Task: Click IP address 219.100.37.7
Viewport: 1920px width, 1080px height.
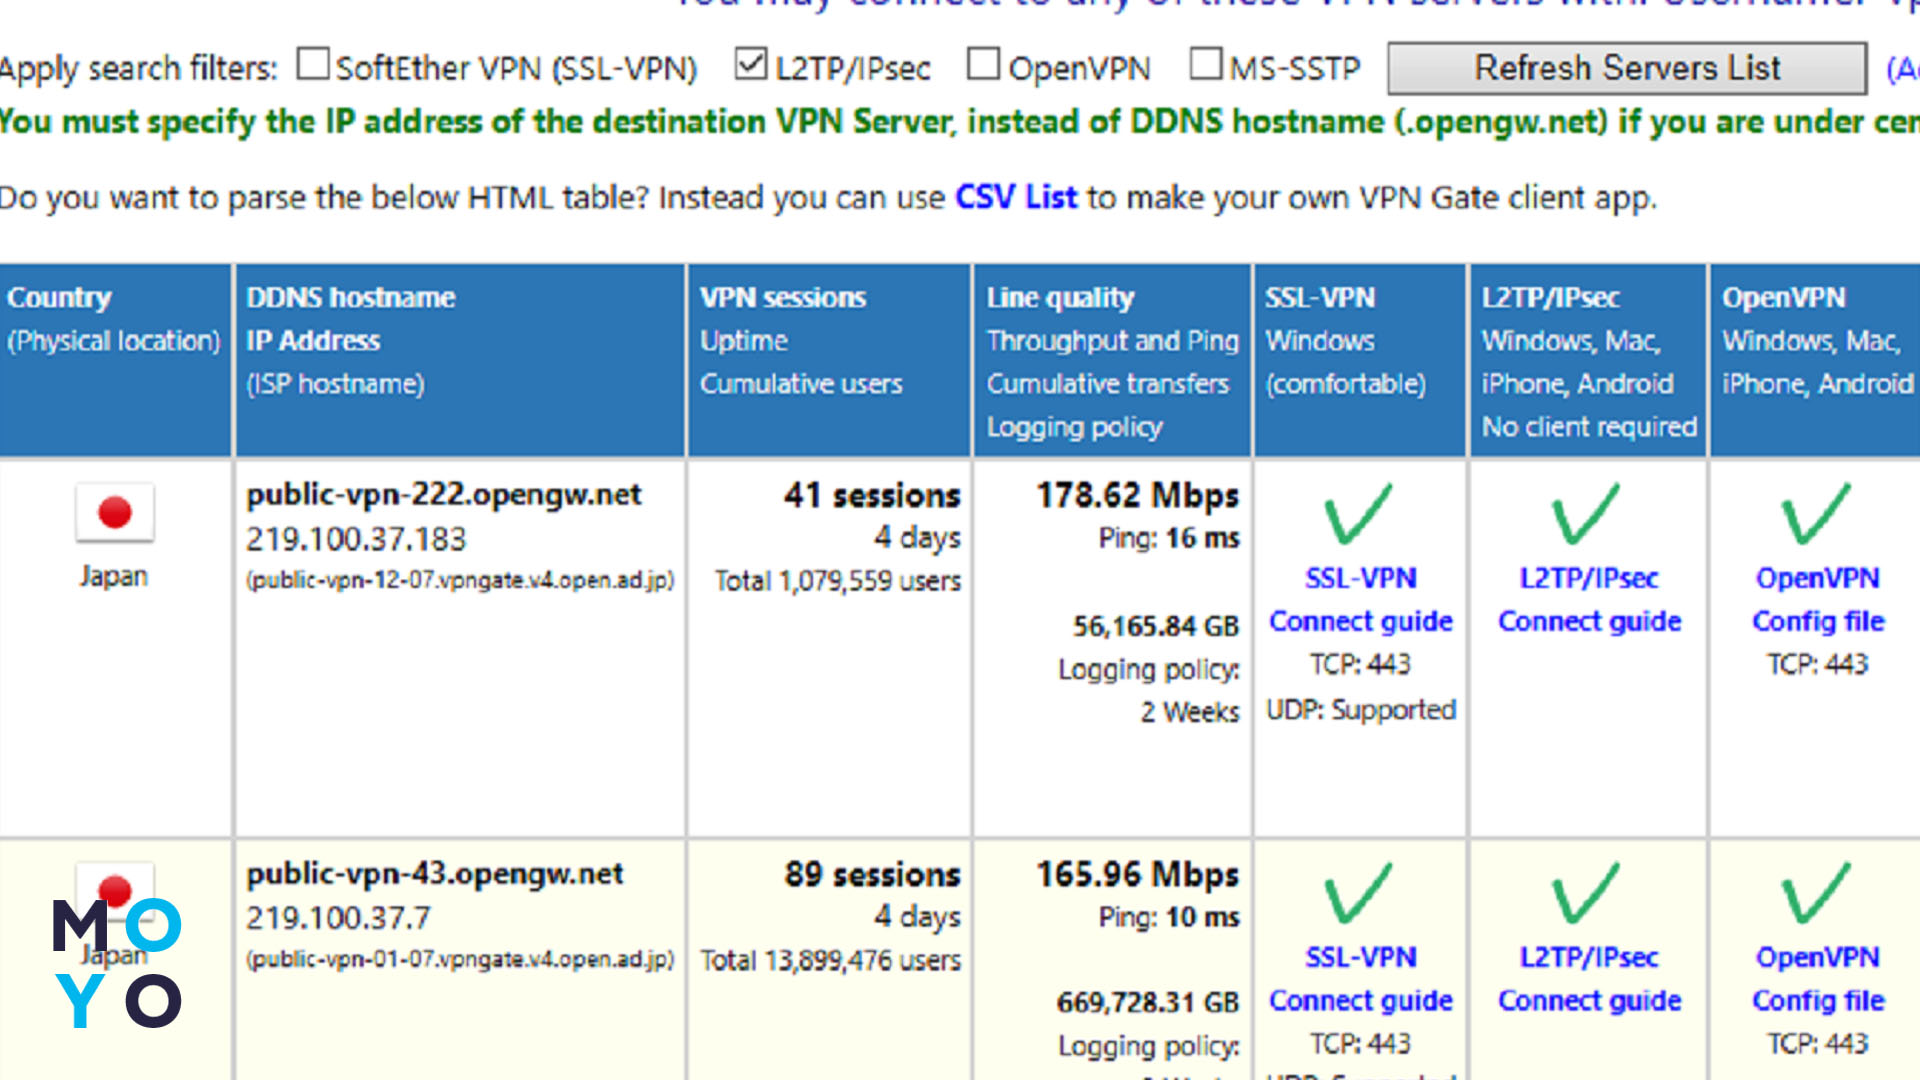Action: (x=338, y=918)
